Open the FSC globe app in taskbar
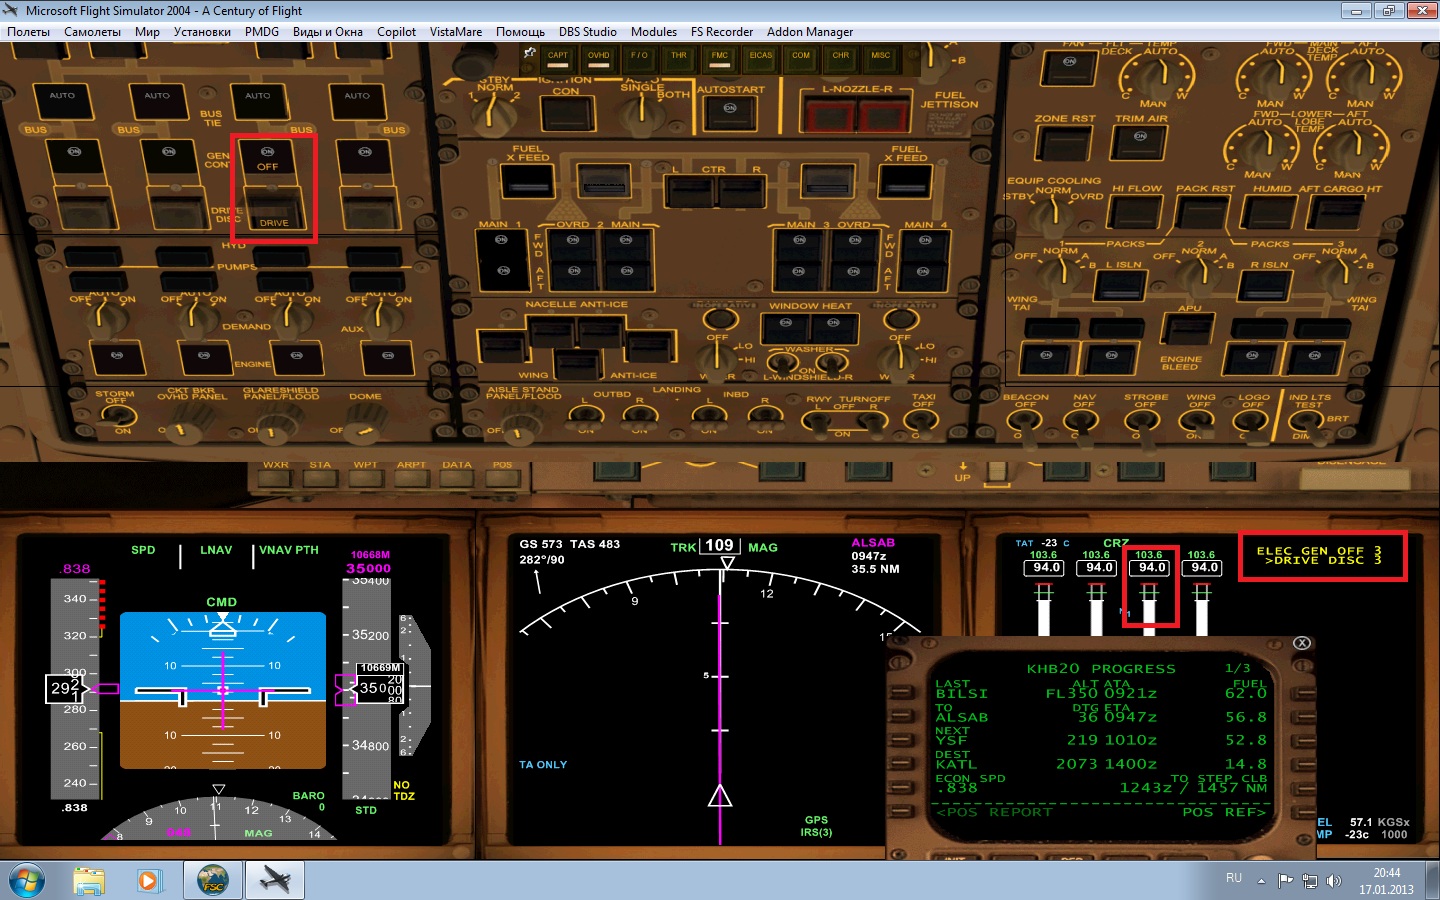The width and height of the screenshot is (1440, 900). (x=213, y=880)
